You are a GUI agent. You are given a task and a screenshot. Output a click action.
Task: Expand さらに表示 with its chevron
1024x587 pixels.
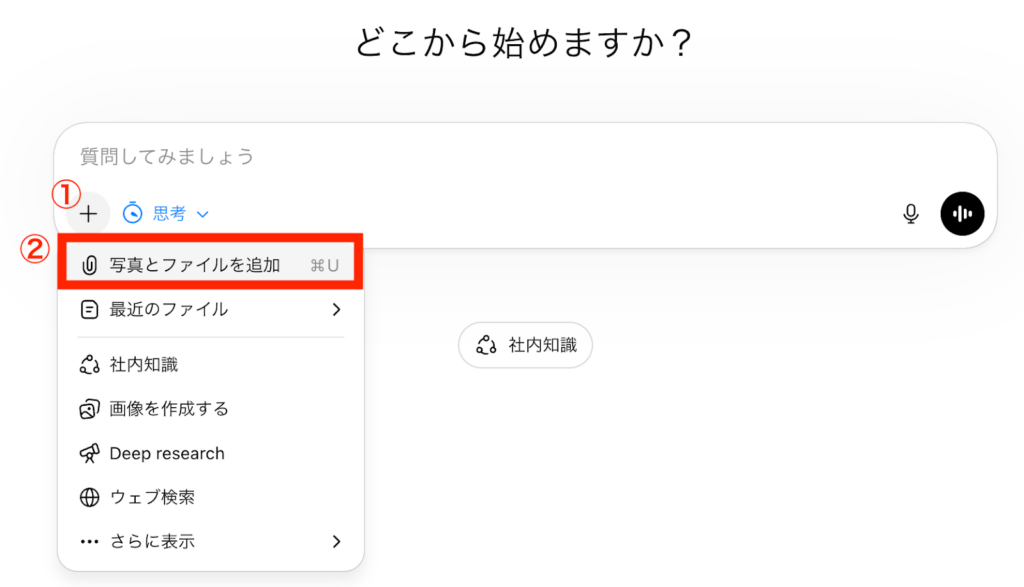pyautogui.click(x=335, y=541)
